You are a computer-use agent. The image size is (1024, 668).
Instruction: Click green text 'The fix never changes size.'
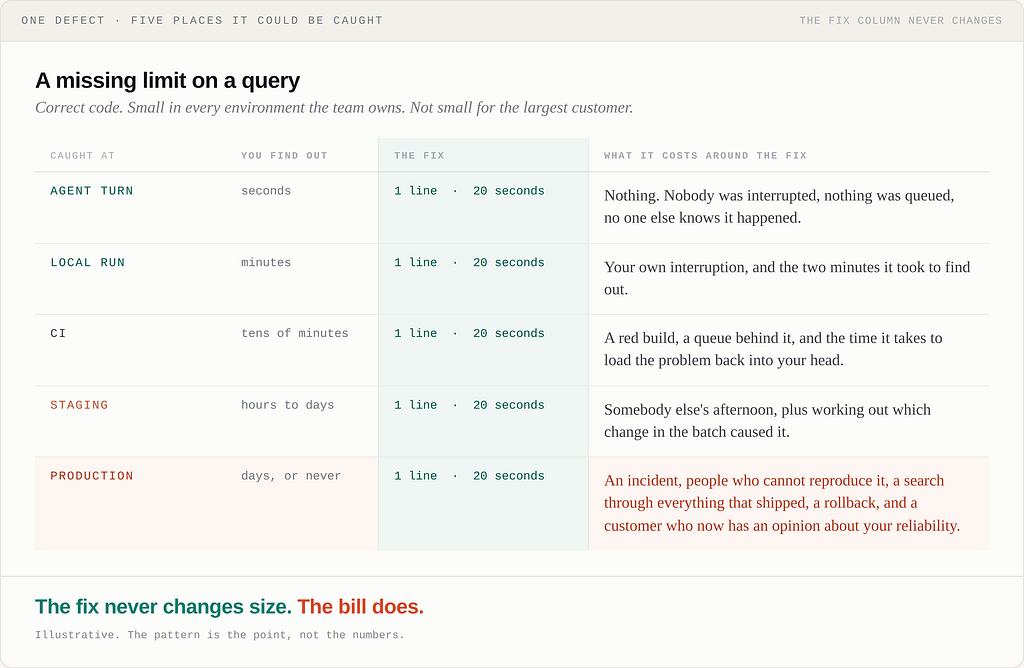(x=163, y=607)
